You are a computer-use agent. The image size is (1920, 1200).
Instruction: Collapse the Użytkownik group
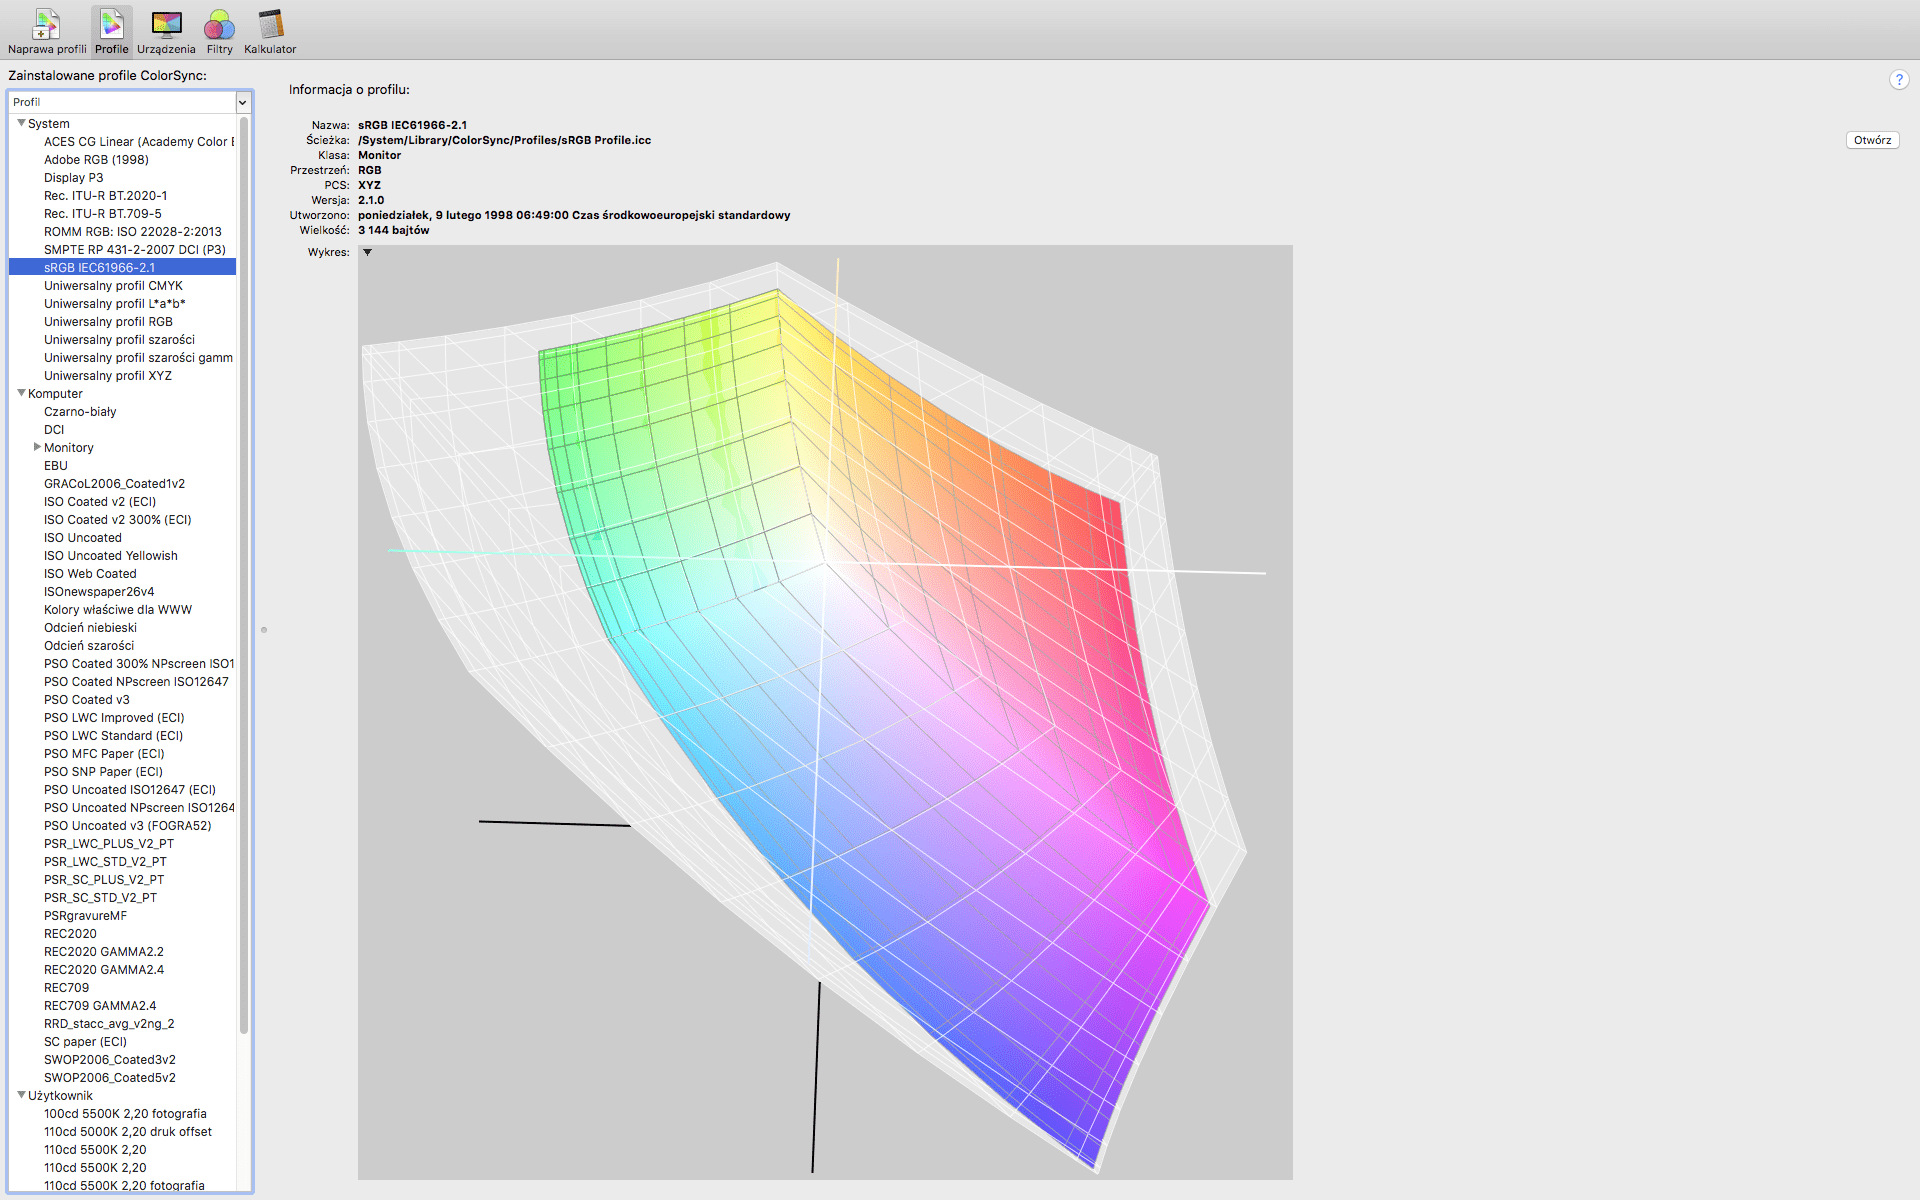[x=21, y=1095]
